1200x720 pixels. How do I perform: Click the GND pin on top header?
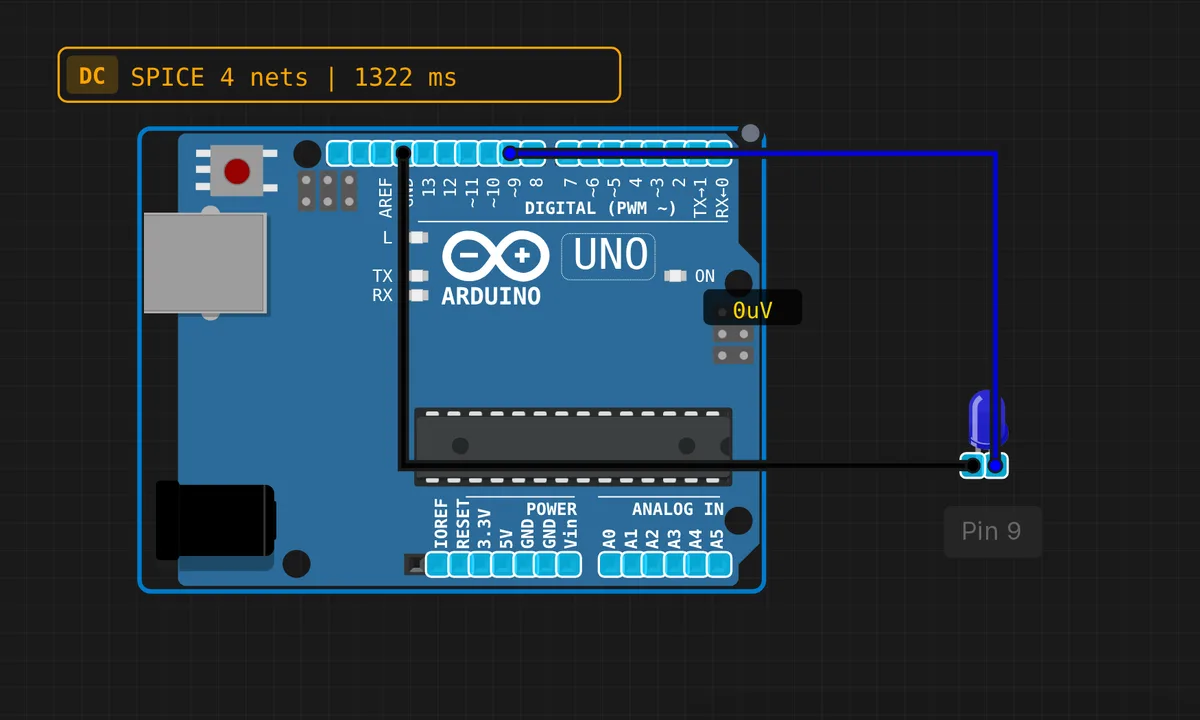403,153
